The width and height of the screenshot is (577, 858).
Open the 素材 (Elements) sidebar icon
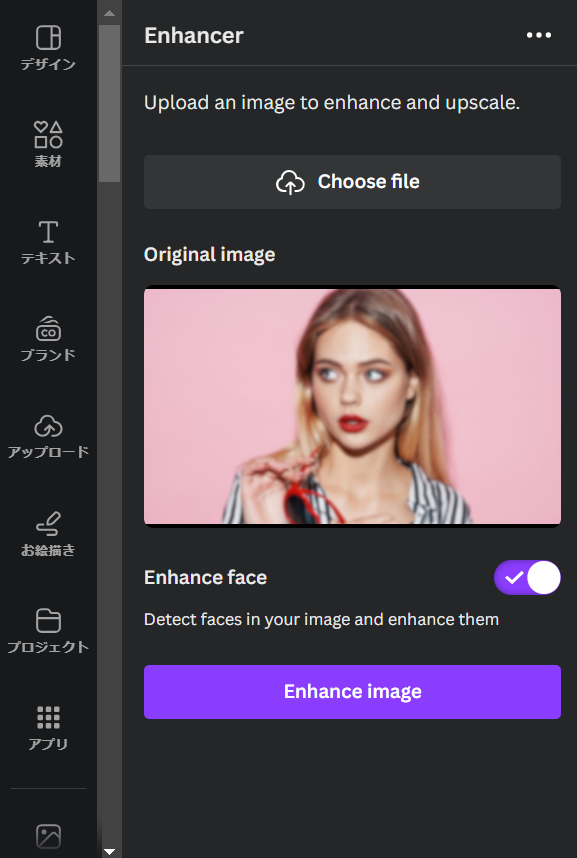[x=48, y=135]
